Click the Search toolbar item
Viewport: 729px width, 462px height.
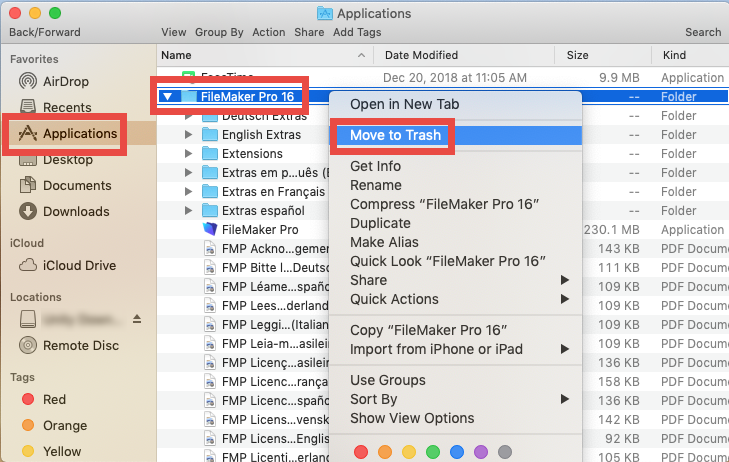[703, 32]
